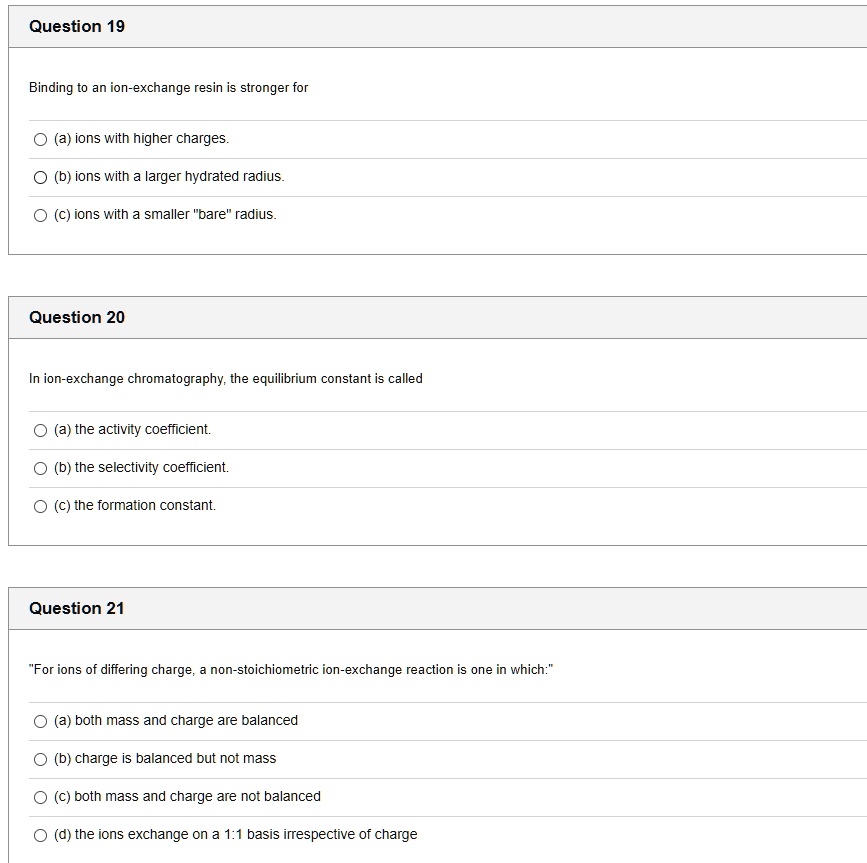Screen dimensions: 867x863
Task: Click the Question 19 header bar
Action: tap(76, 26)
